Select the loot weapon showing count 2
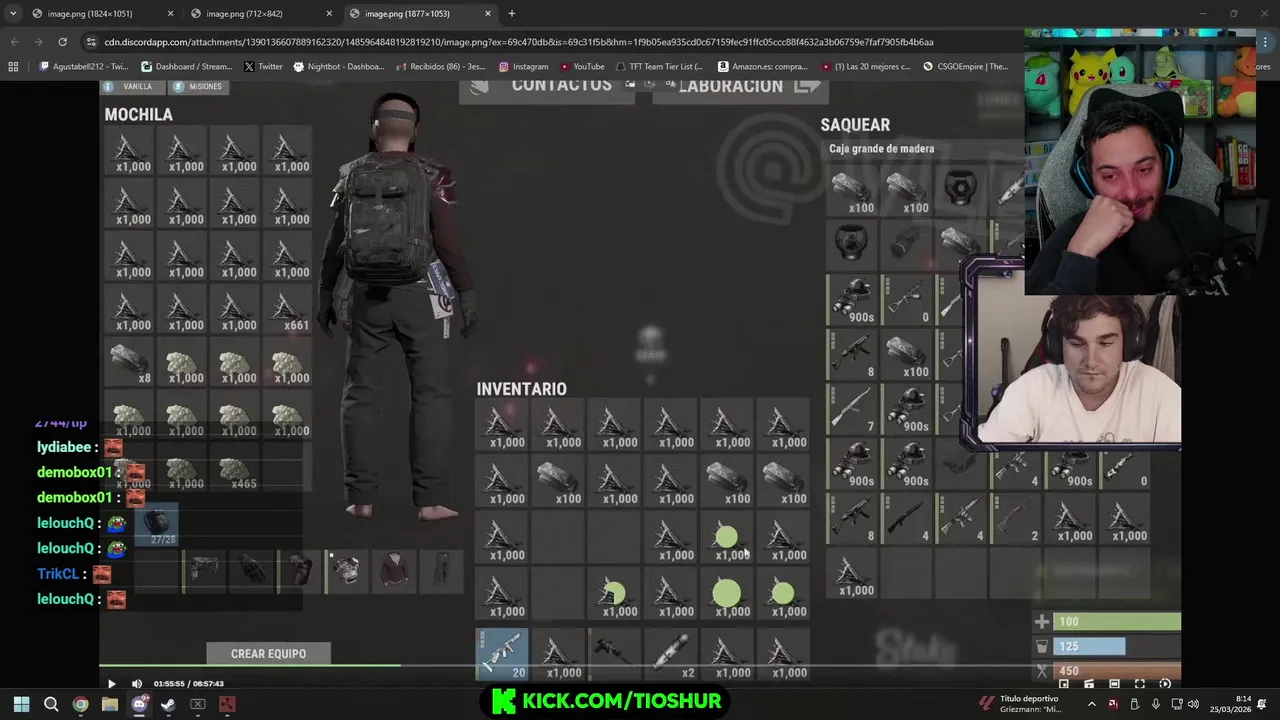This screenshot has width=1280, height=720. (x=1016, y=518)
